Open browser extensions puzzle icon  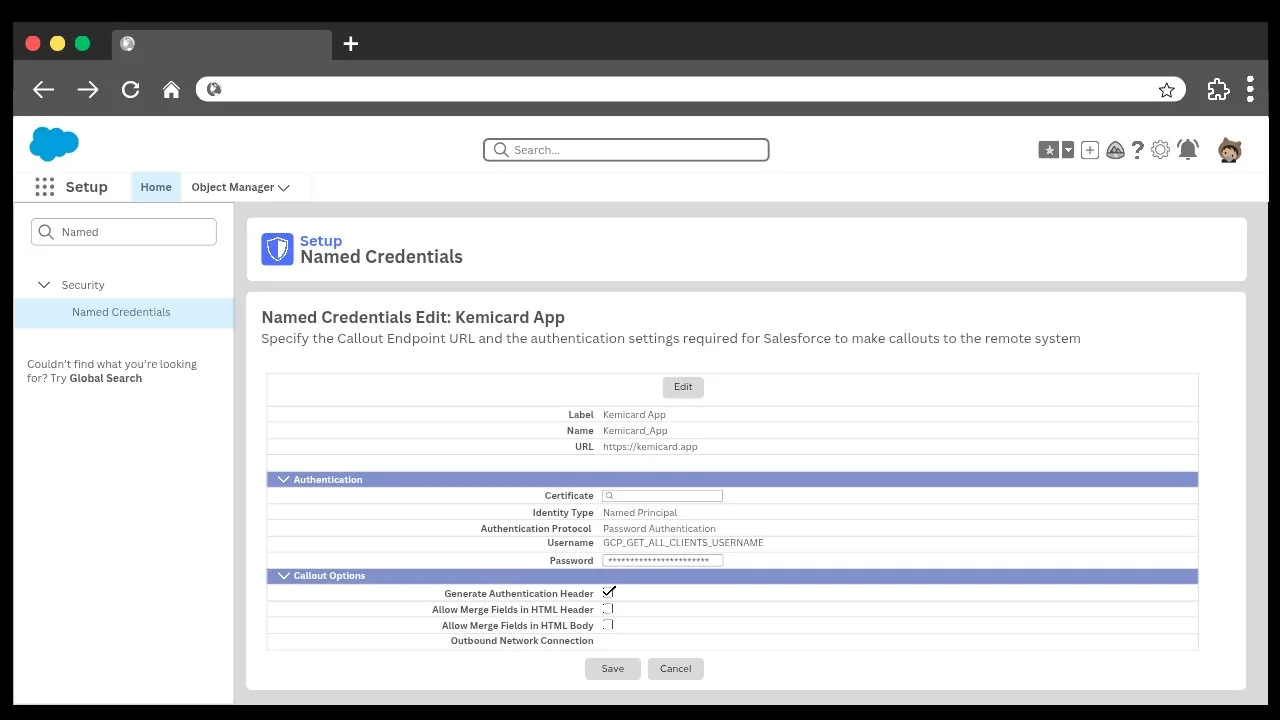click(x=1218, y=89)
